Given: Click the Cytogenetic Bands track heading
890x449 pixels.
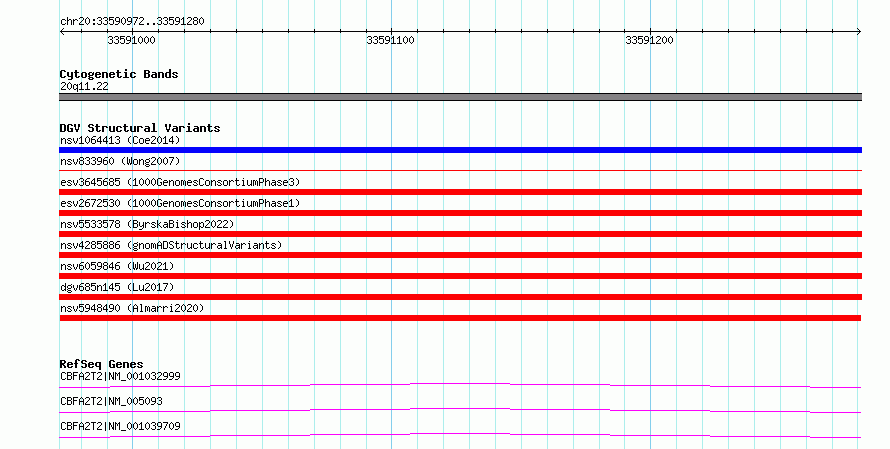Looking at the screenshot, I should pos(119,74).
